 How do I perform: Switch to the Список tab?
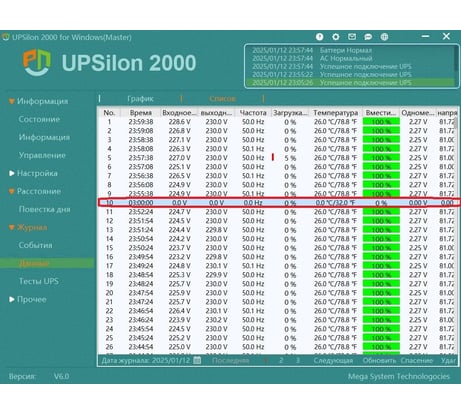pos(222,99)
